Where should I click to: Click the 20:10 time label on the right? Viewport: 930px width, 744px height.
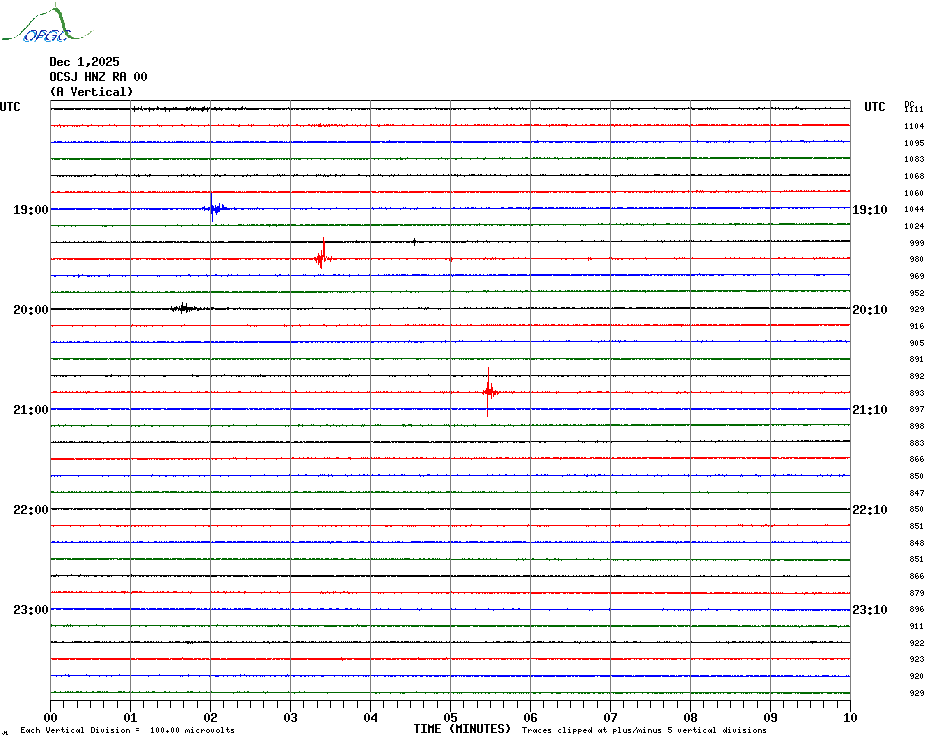[869, 310]
